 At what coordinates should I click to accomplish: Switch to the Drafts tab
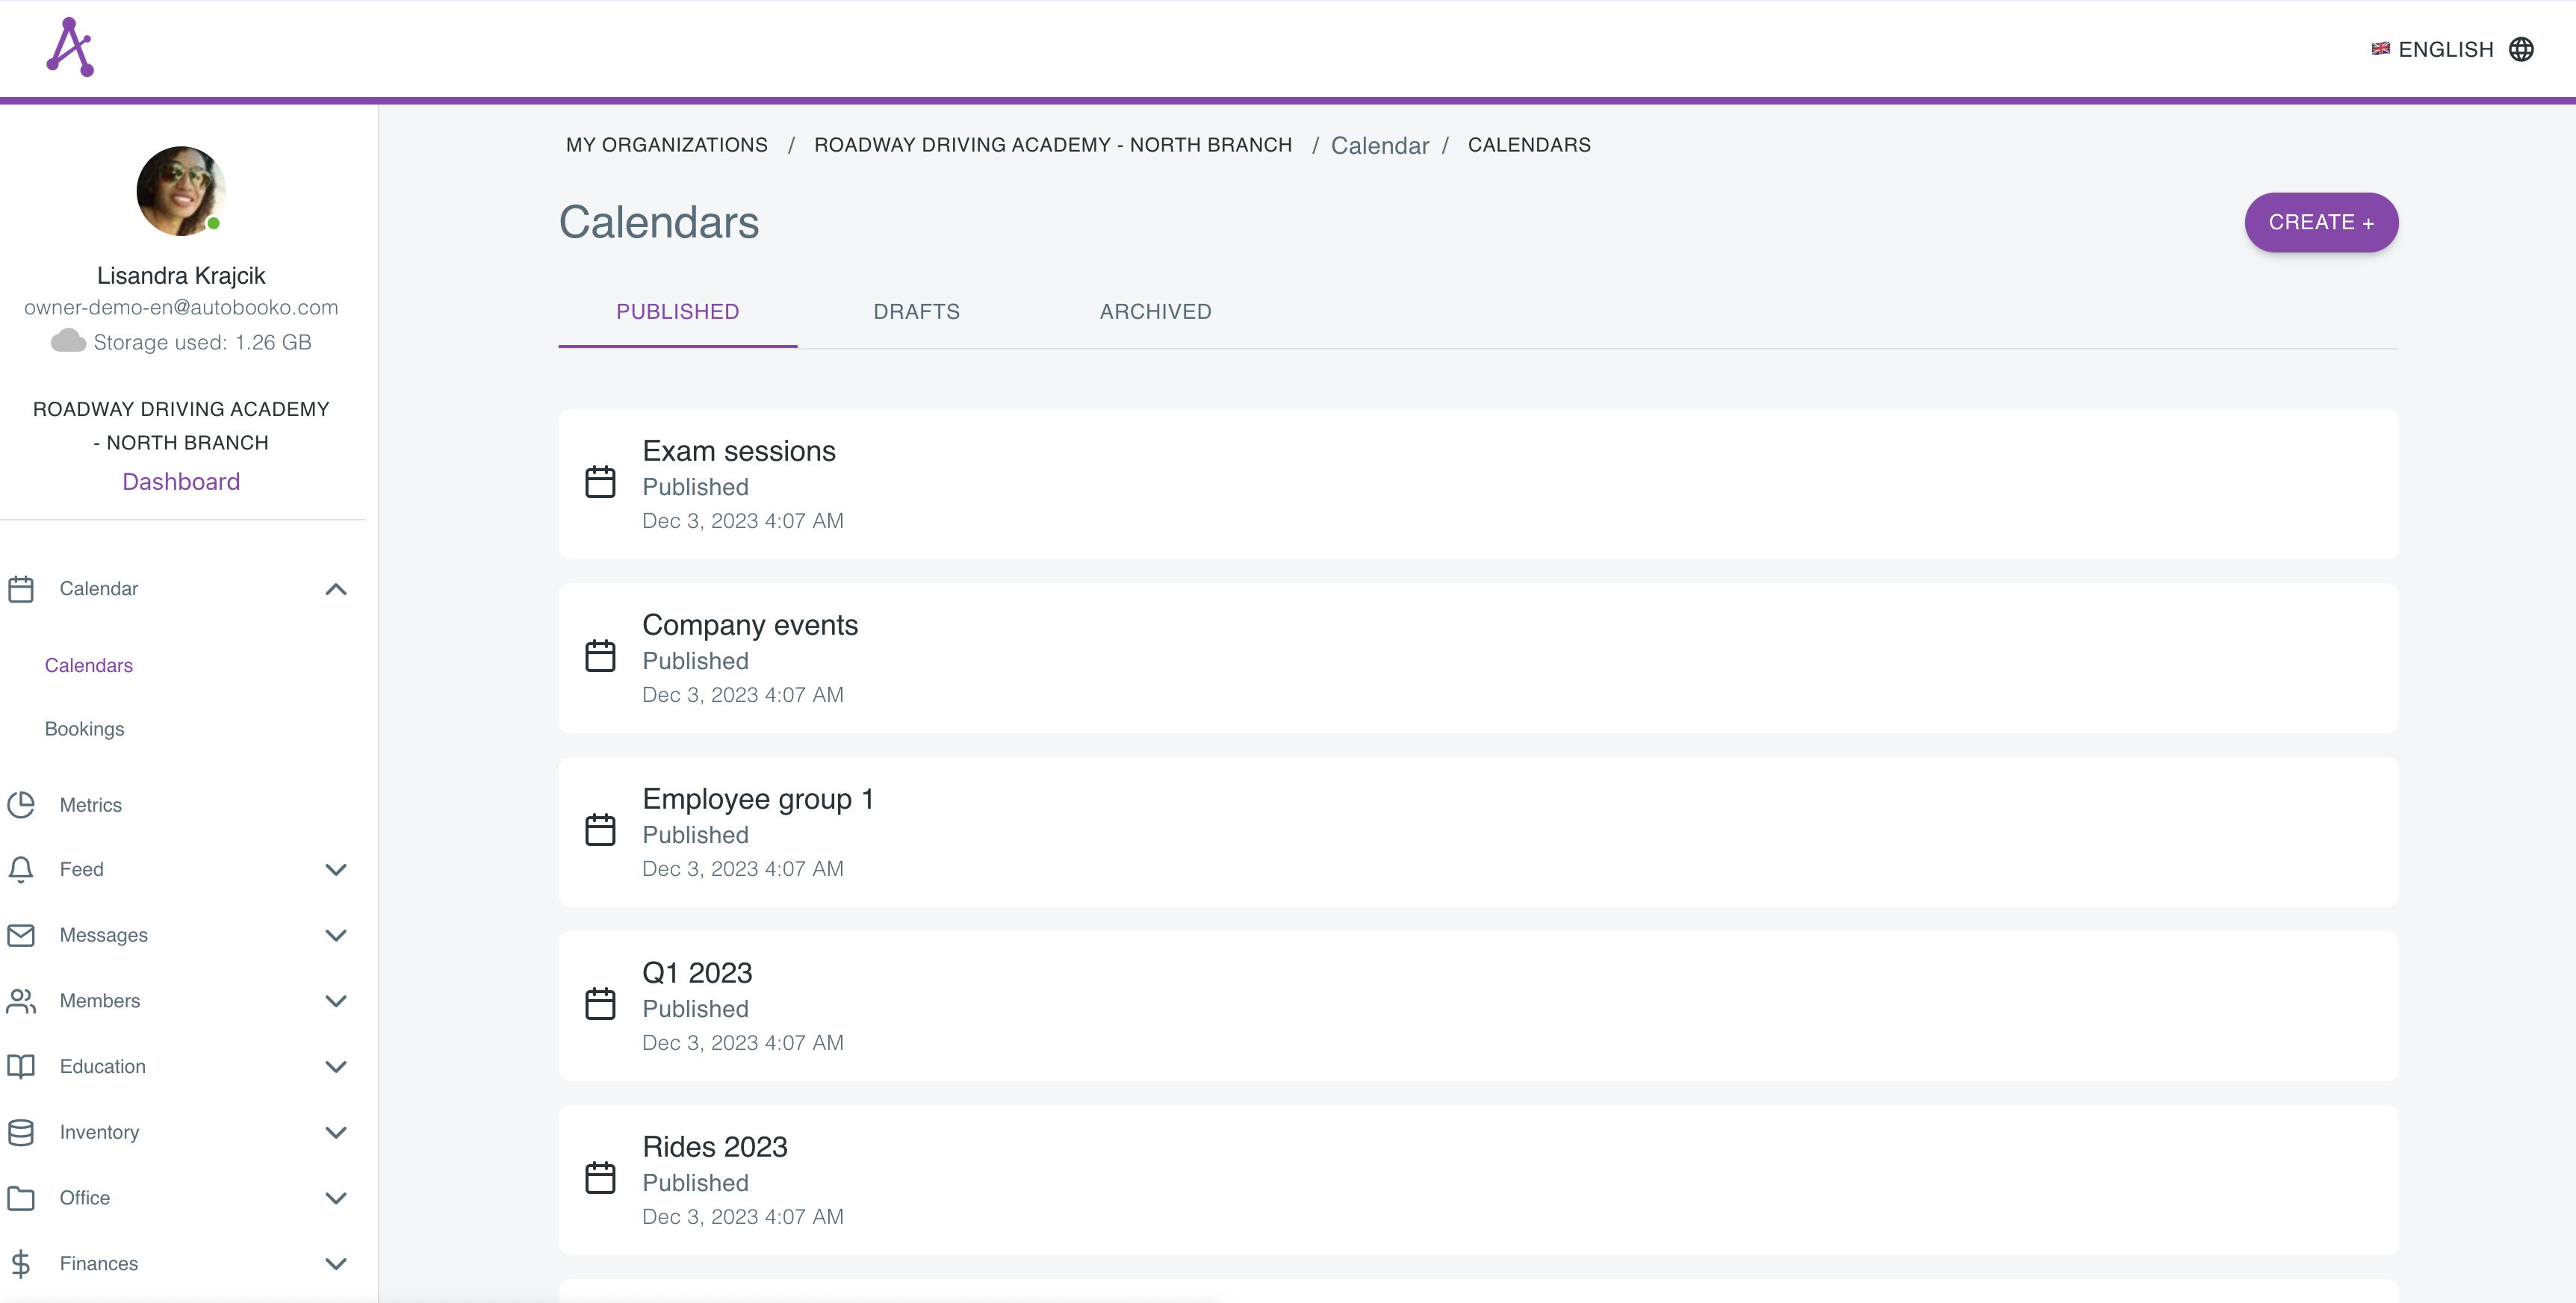pyautogui.click(x=916, y=312)
